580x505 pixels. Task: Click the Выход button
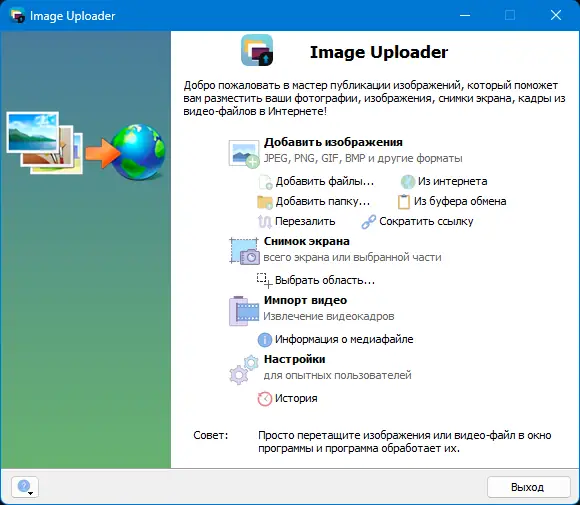(529, 487)
